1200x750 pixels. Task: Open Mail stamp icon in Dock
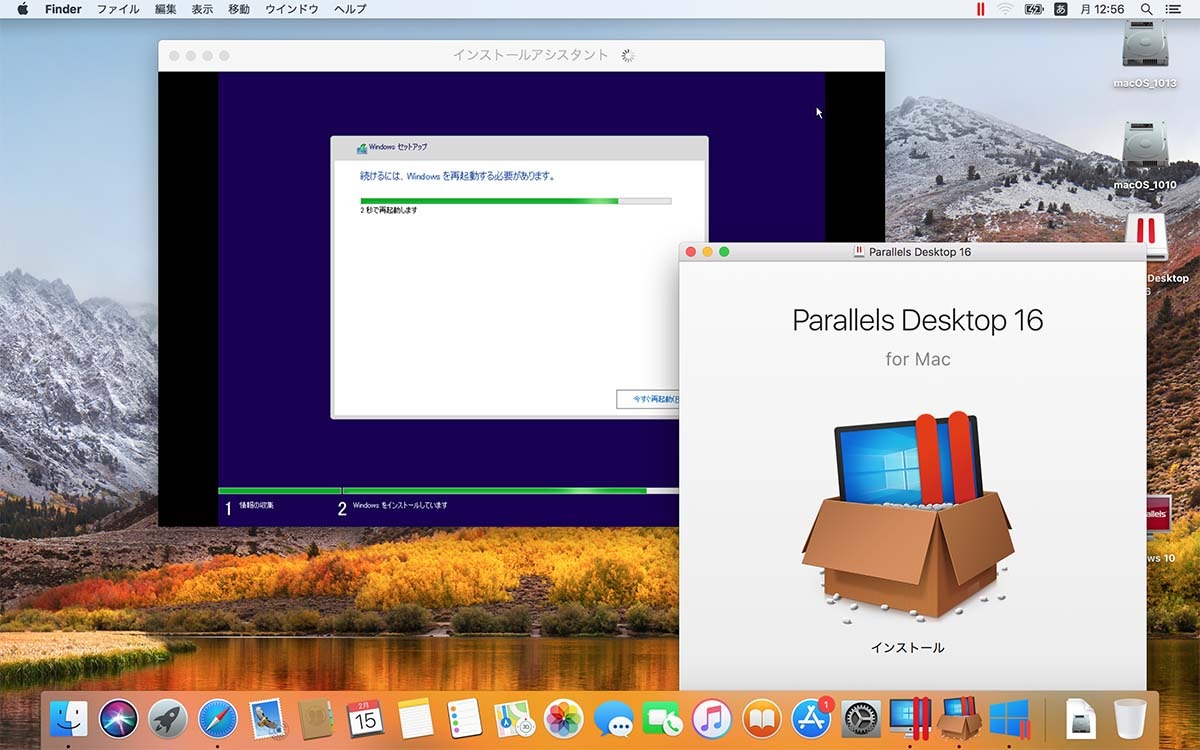point(267,719)
